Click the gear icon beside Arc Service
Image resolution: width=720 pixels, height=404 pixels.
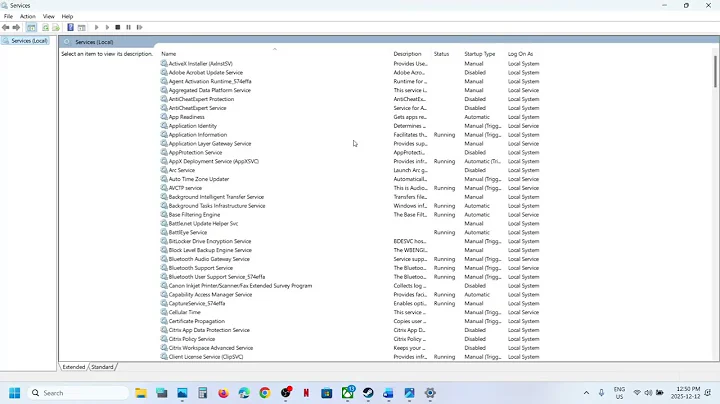(164, 170)
